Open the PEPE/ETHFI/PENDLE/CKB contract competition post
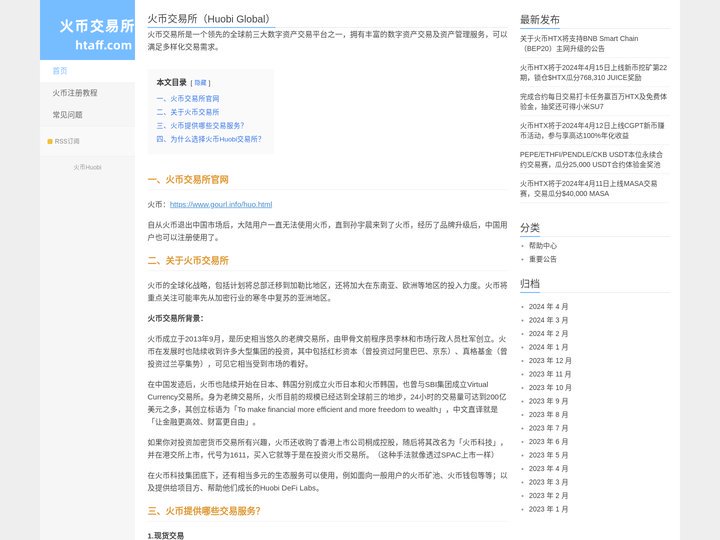Image resolution: width=720 pixels, height=540 pixels. tap(591, 159)
